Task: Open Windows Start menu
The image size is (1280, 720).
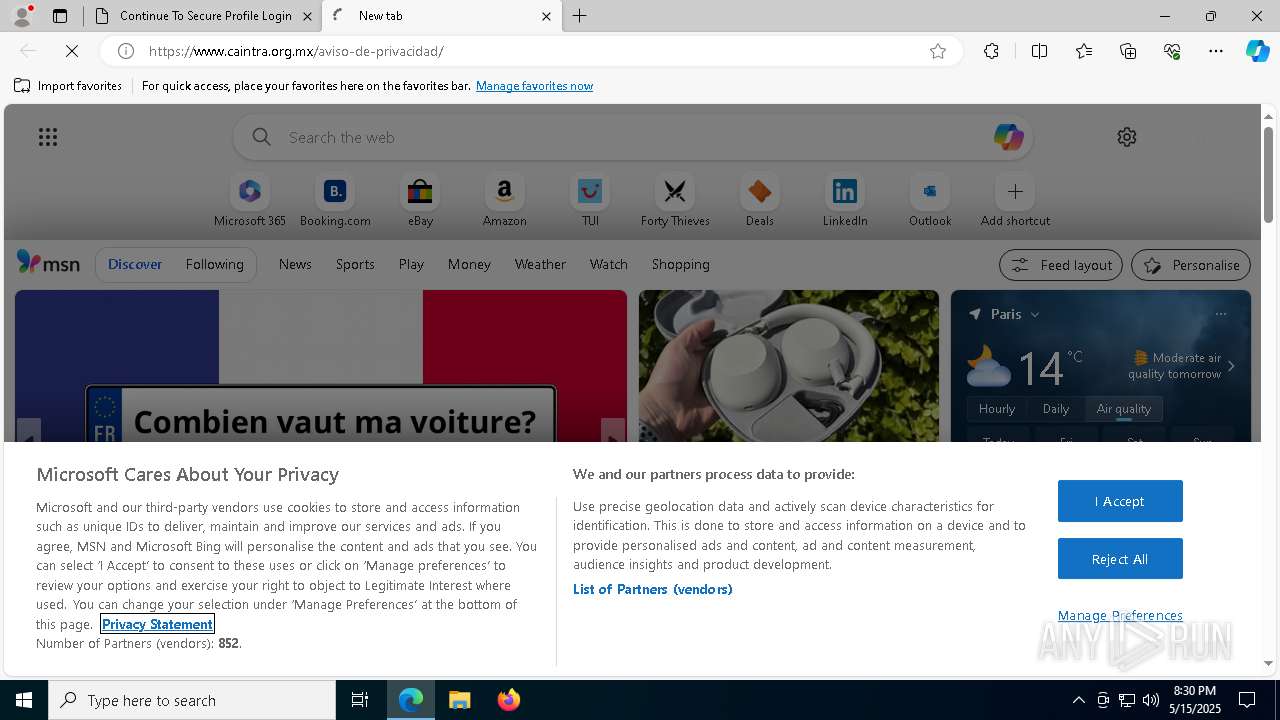Action: (x=24, y=700)
